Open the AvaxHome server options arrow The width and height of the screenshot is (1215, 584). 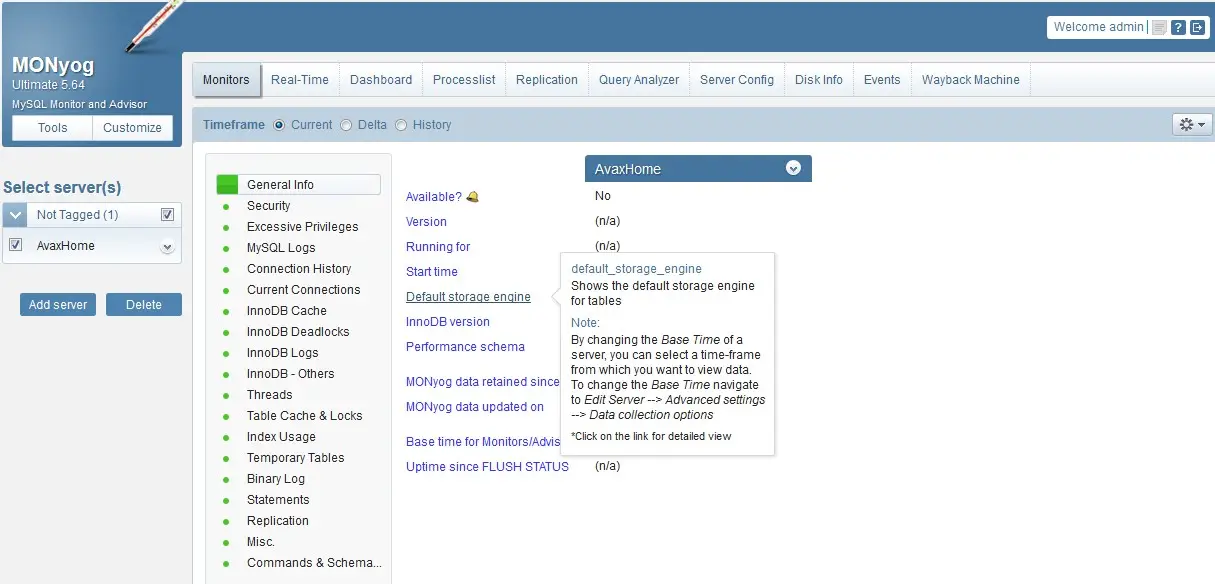coord(167,247)
